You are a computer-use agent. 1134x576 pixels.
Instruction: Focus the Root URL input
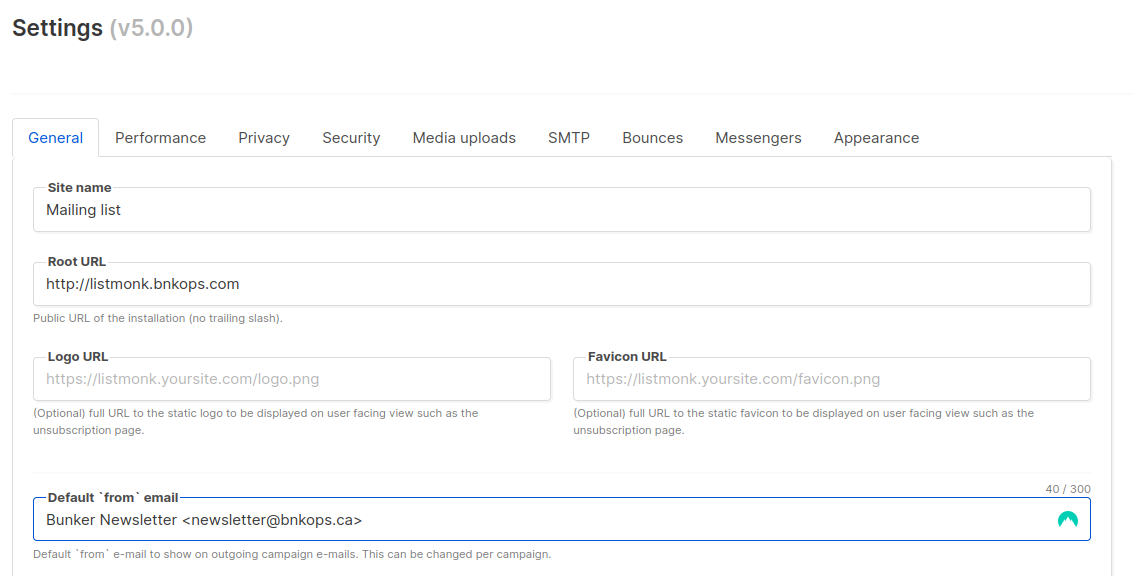tap(562, 284)
